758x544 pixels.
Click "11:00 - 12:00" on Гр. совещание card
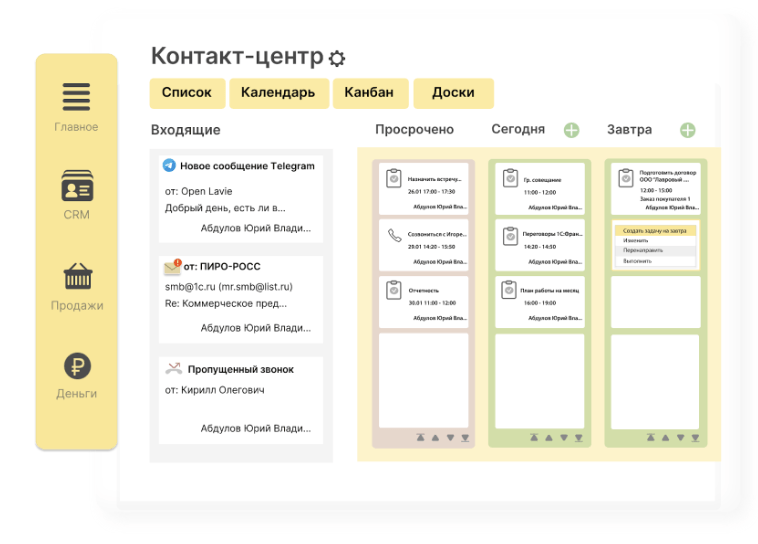[x=540, y=192]
